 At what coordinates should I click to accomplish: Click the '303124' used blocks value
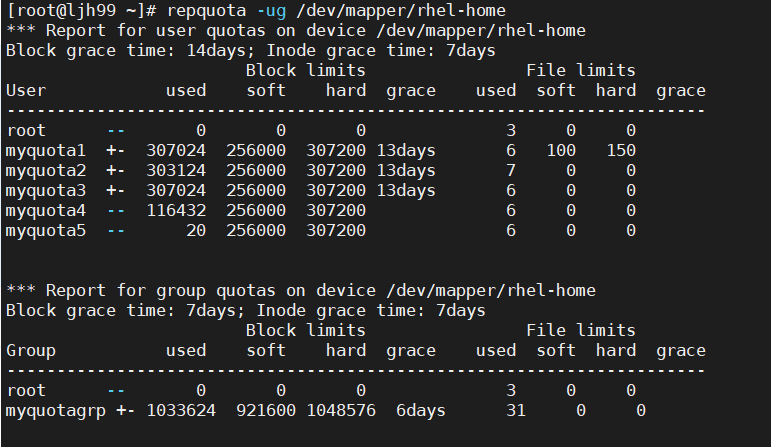pyautogui.click(x=176, y=171)
